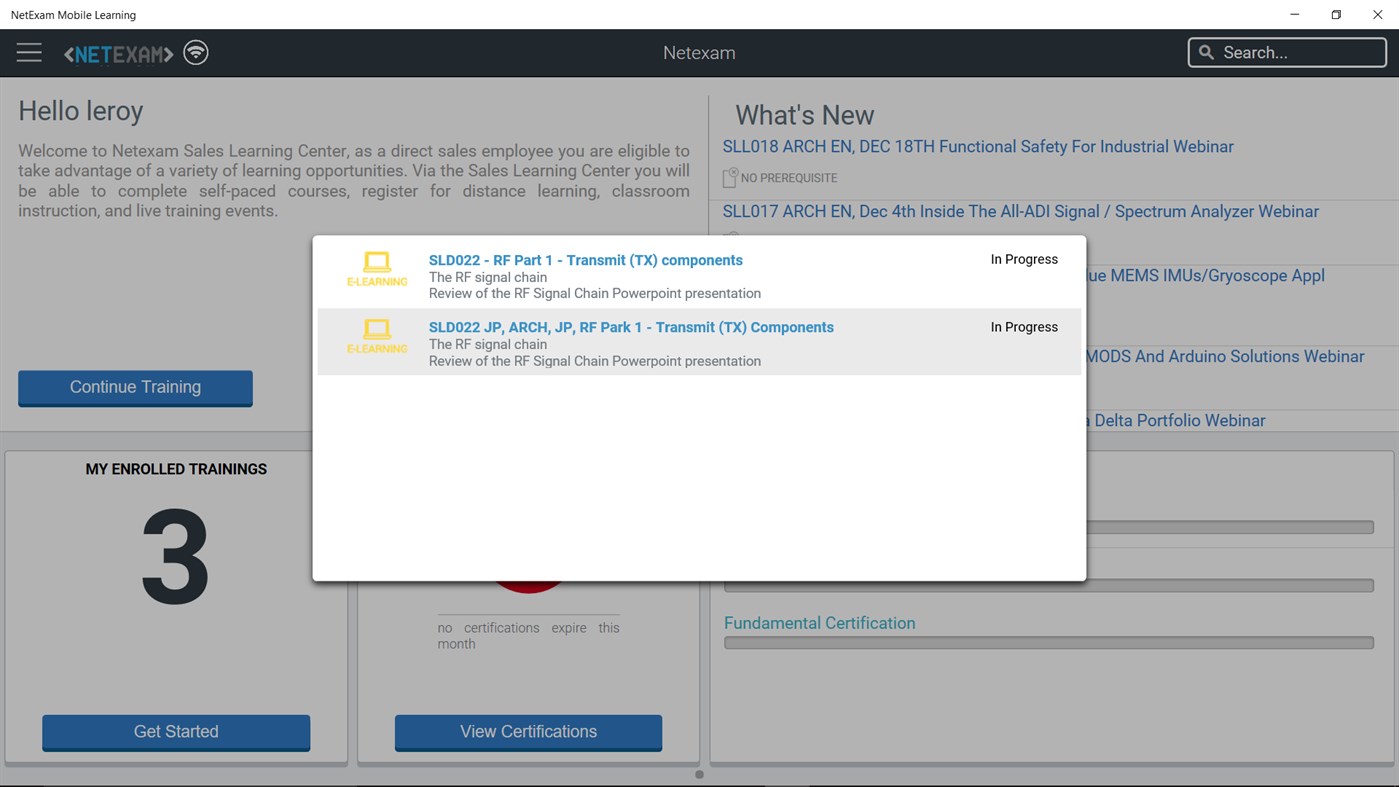
Task: Open SLD022 - RF Part 1 - Transmit (TX) components
Action: pyautogui.click(x=586, y=260)
